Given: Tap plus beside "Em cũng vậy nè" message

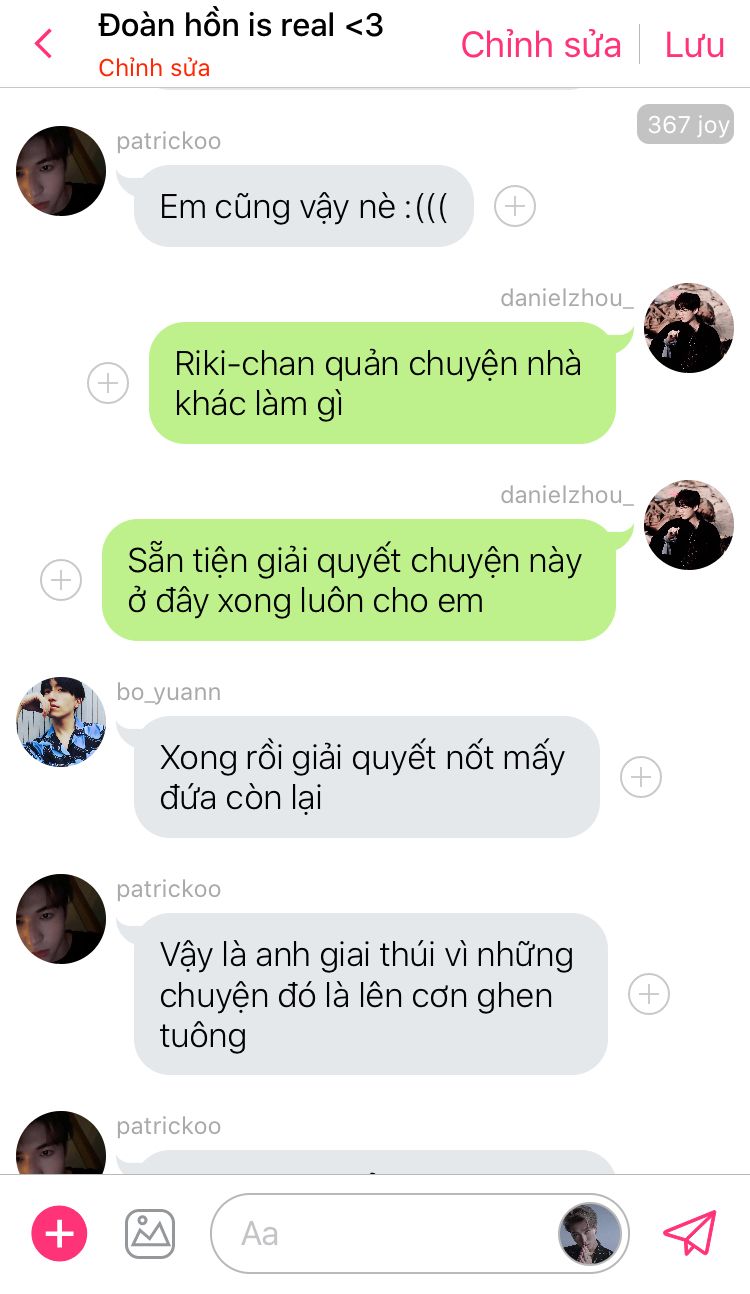Looking at the screenshot, I should (x=515, y=206).
